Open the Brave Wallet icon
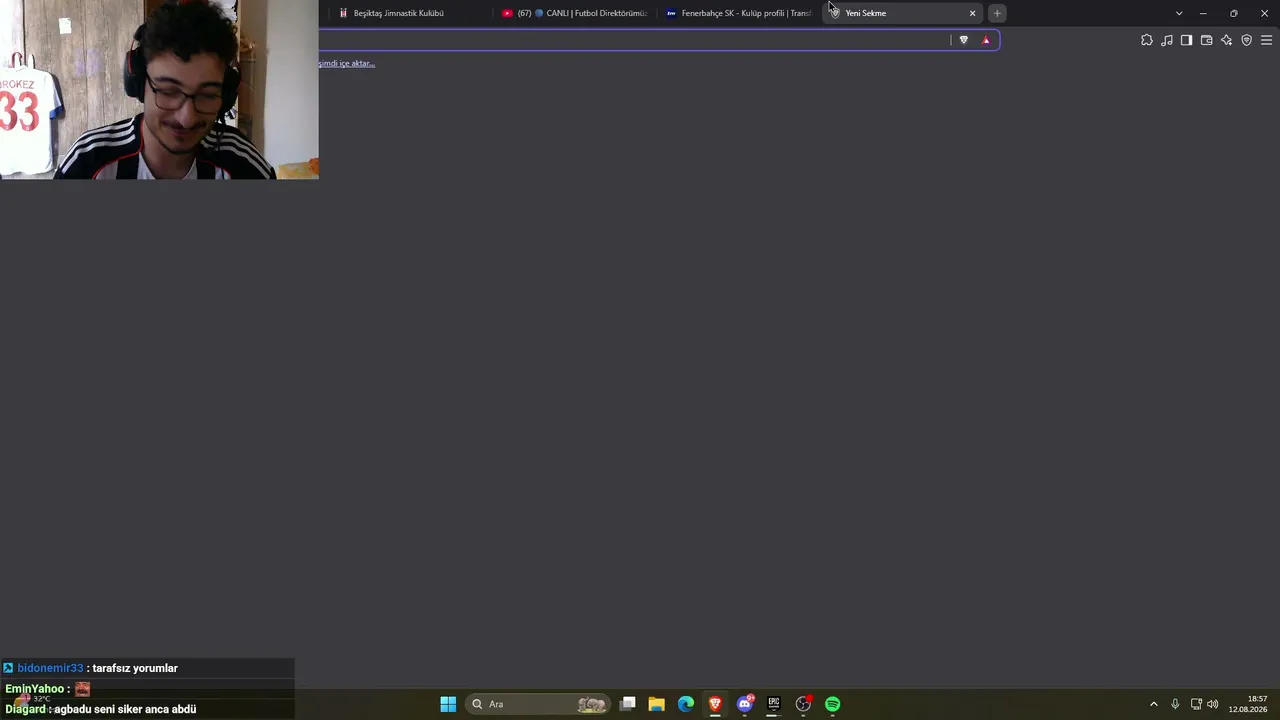This screenshot has height=720, width=1280. 1206,40
